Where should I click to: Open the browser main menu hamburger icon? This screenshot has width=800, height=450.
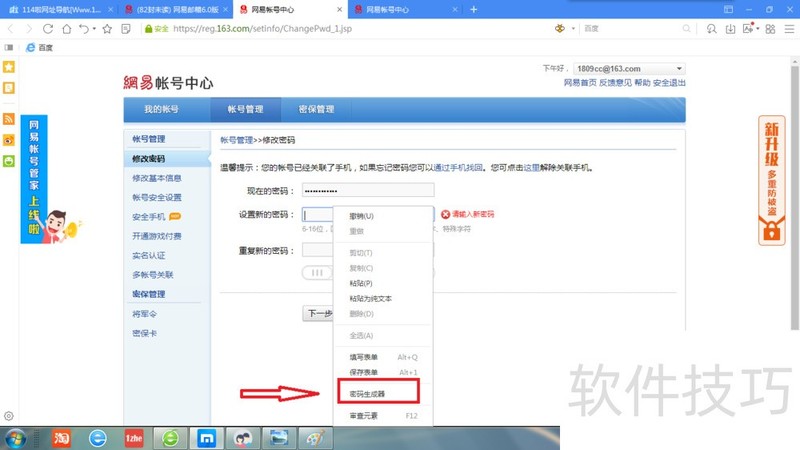click(x=789, y=29)
